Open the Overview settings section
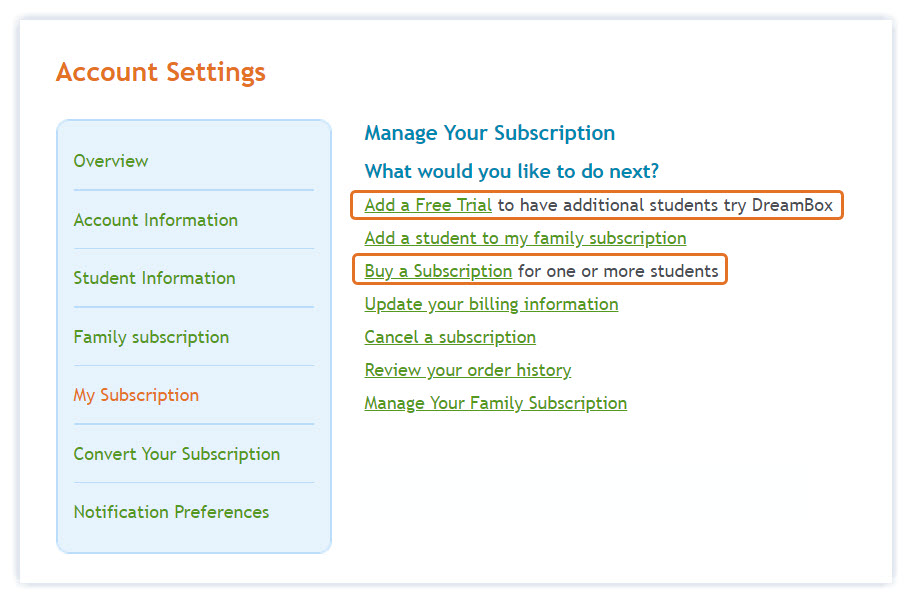 [x=111, y=161]
